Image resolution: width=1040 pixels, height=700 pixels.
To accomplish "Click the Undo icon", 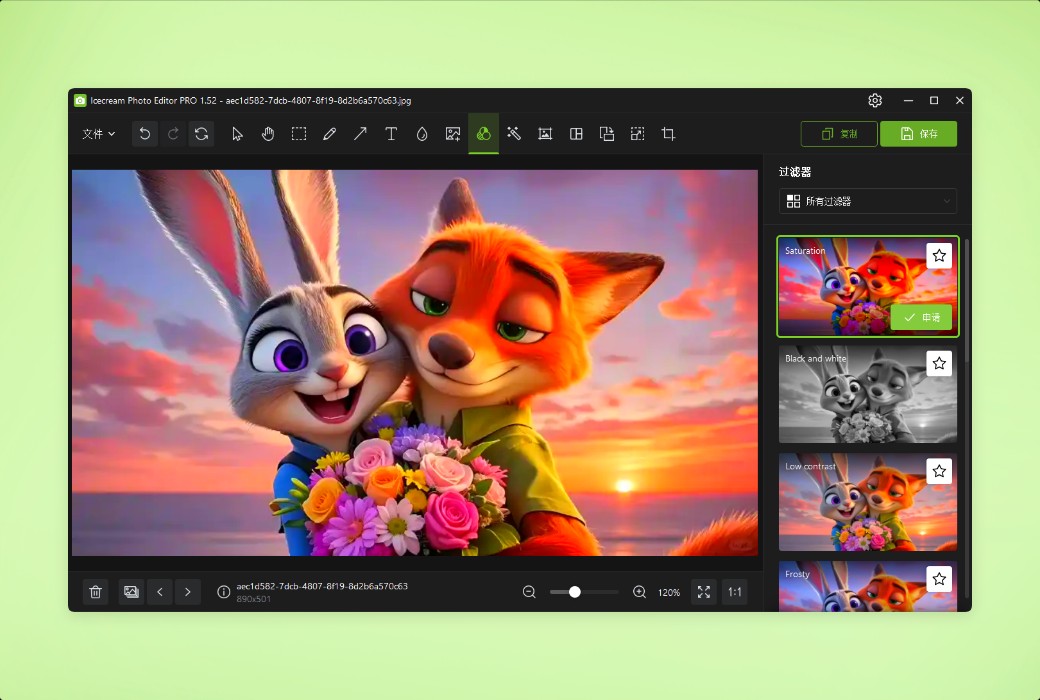I will point(144,133).
